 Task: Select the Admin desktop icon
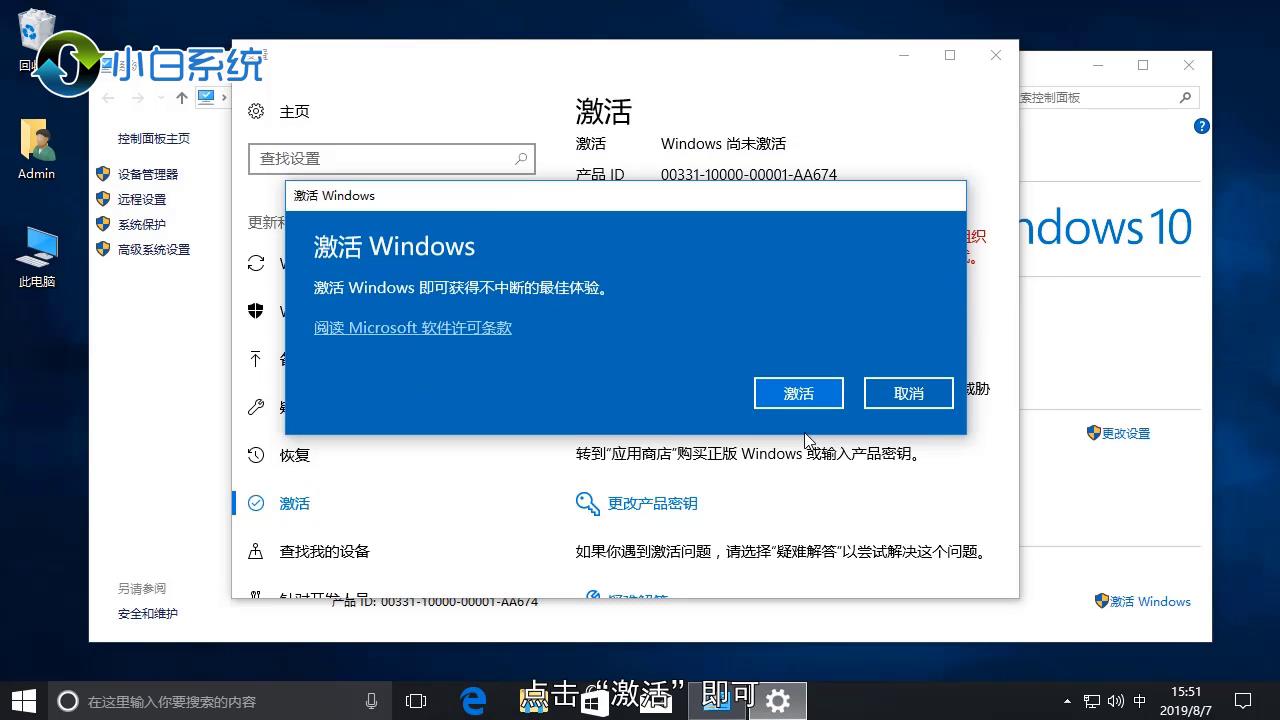tap(36, 151)
